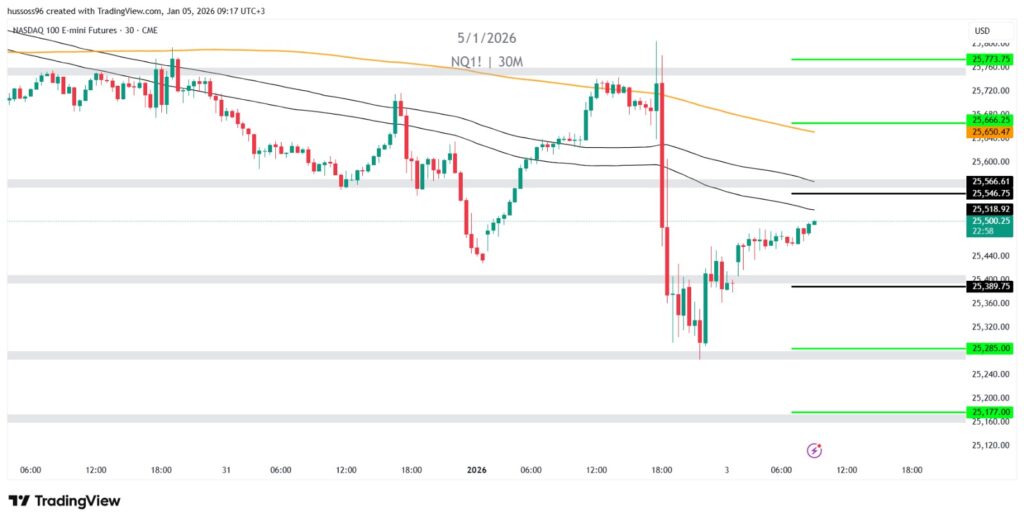
Task: Click the TradingView logo
Action: [x=64, y=500]
